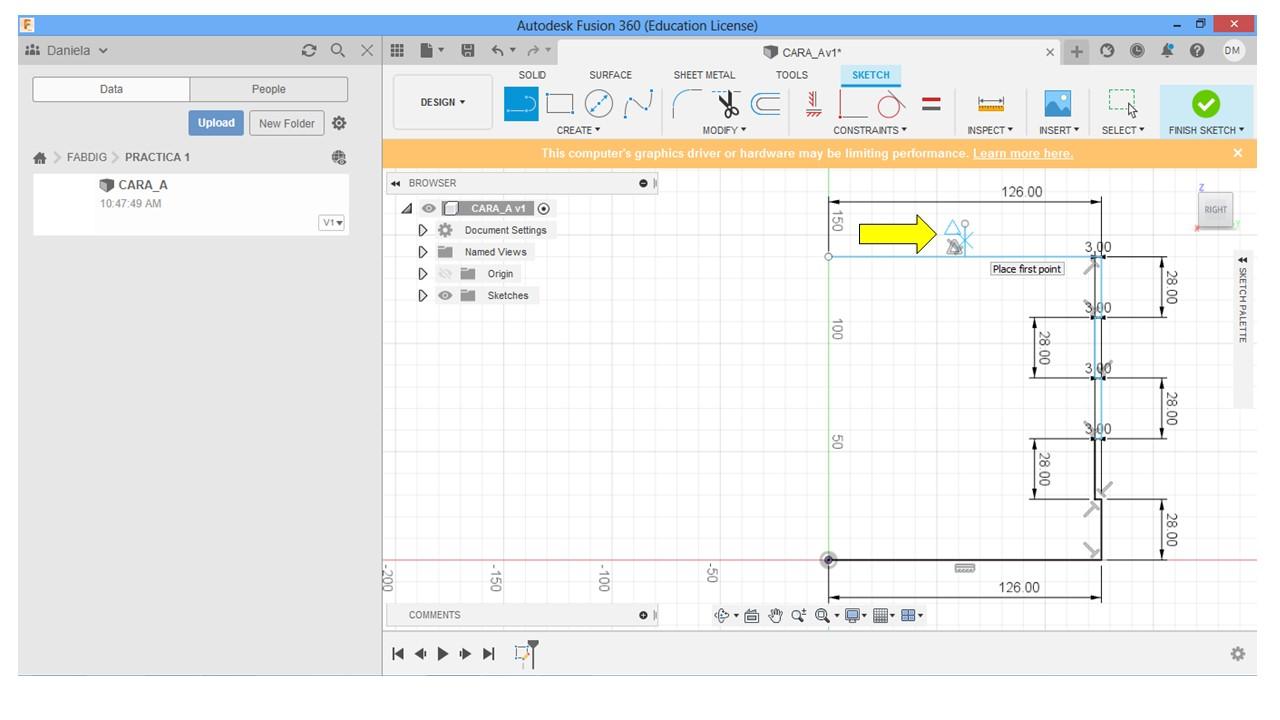Screen dimensions: 1280x720
Task: Select the Offset tool
Action: coord(766,103)
